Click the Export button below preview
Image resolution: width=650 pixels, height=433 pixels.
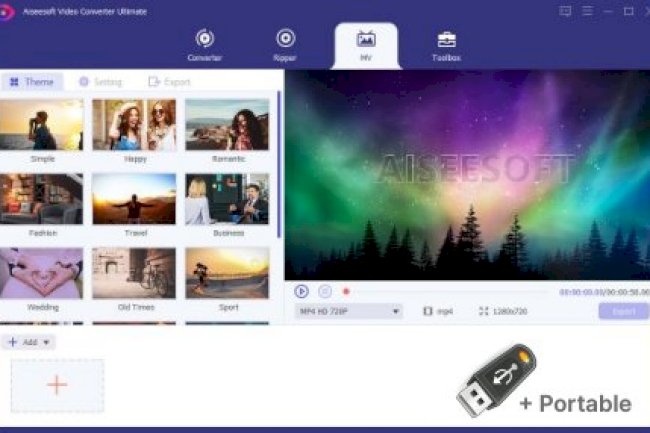(624, 311)
